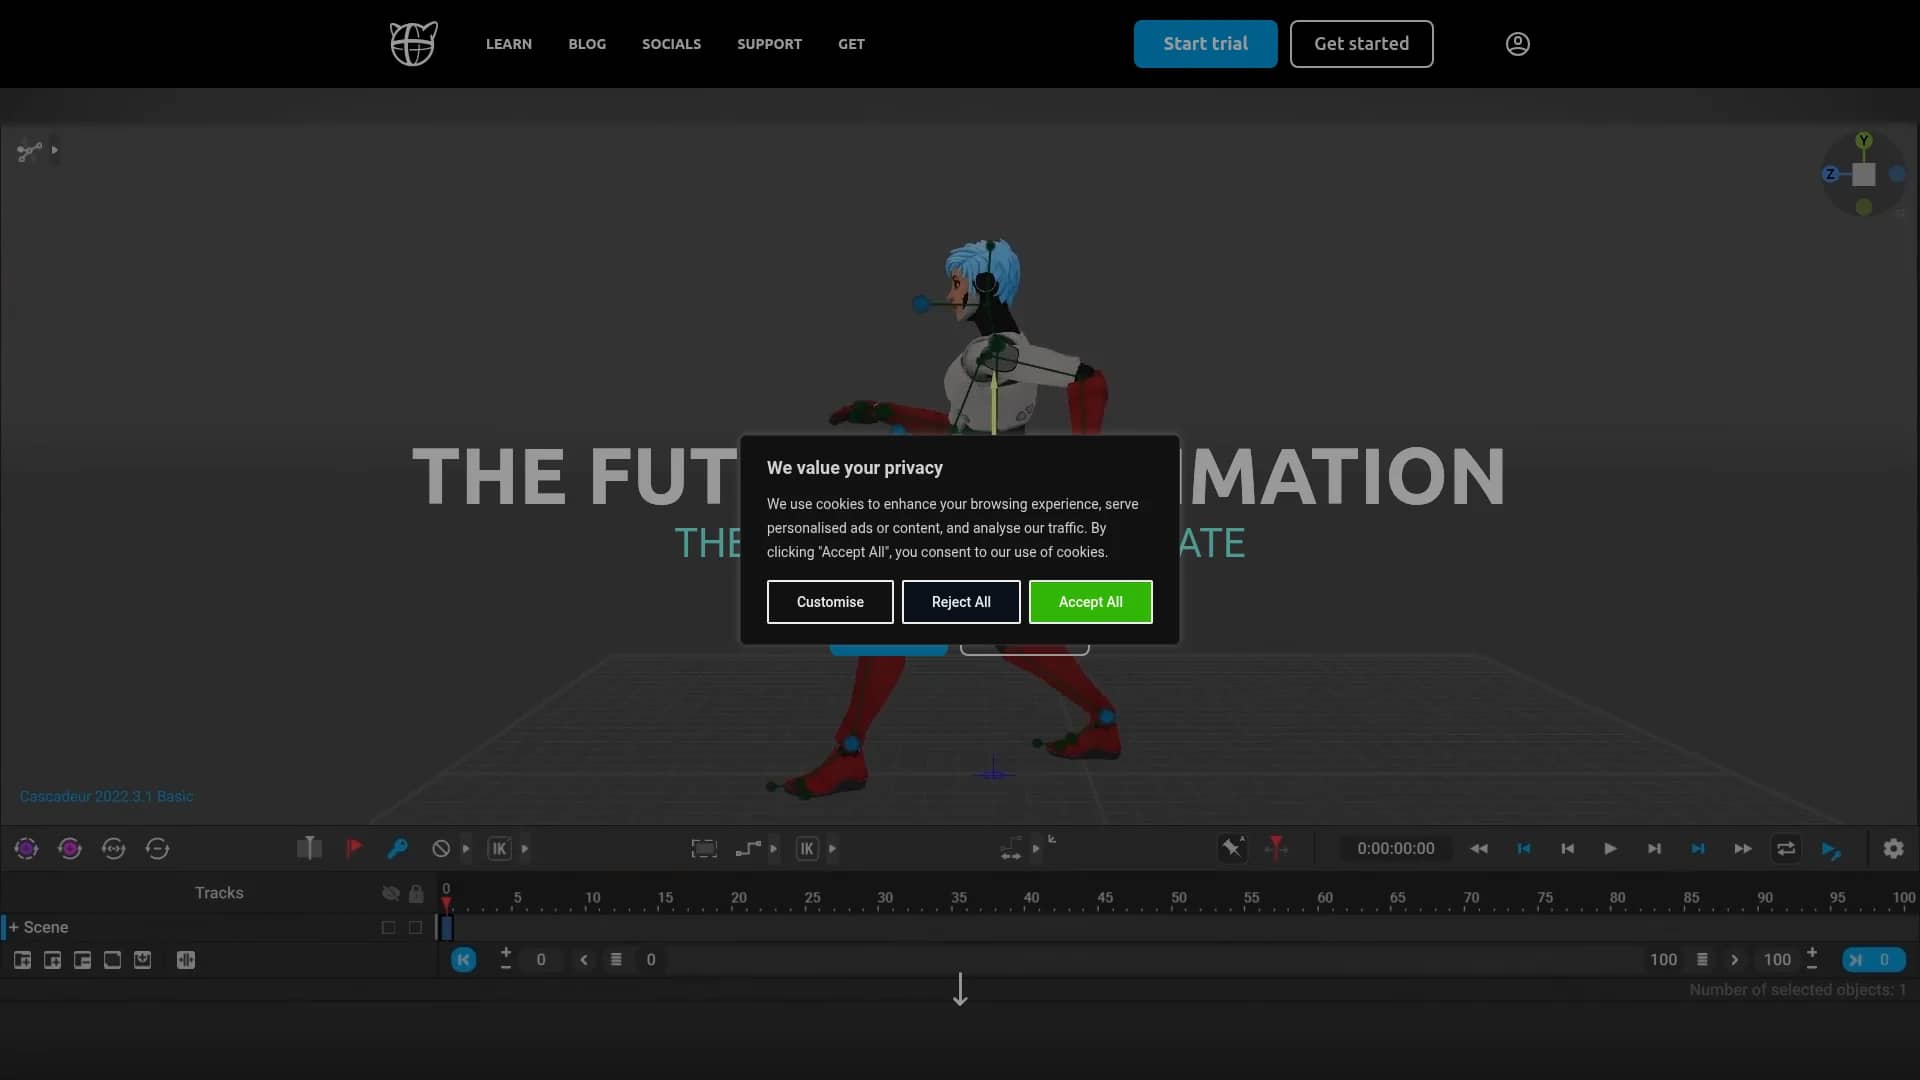Open dropdown arrow after prohibition icon
The image size is (1920, 1080).
point(466,849)
